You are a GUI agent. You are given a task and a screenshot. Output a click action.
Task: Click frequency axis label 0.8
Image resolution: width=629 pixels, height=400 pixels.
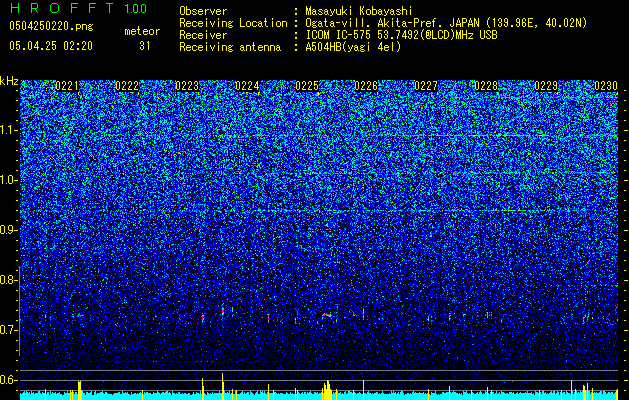pyautogui.click(x=9, y=280)
